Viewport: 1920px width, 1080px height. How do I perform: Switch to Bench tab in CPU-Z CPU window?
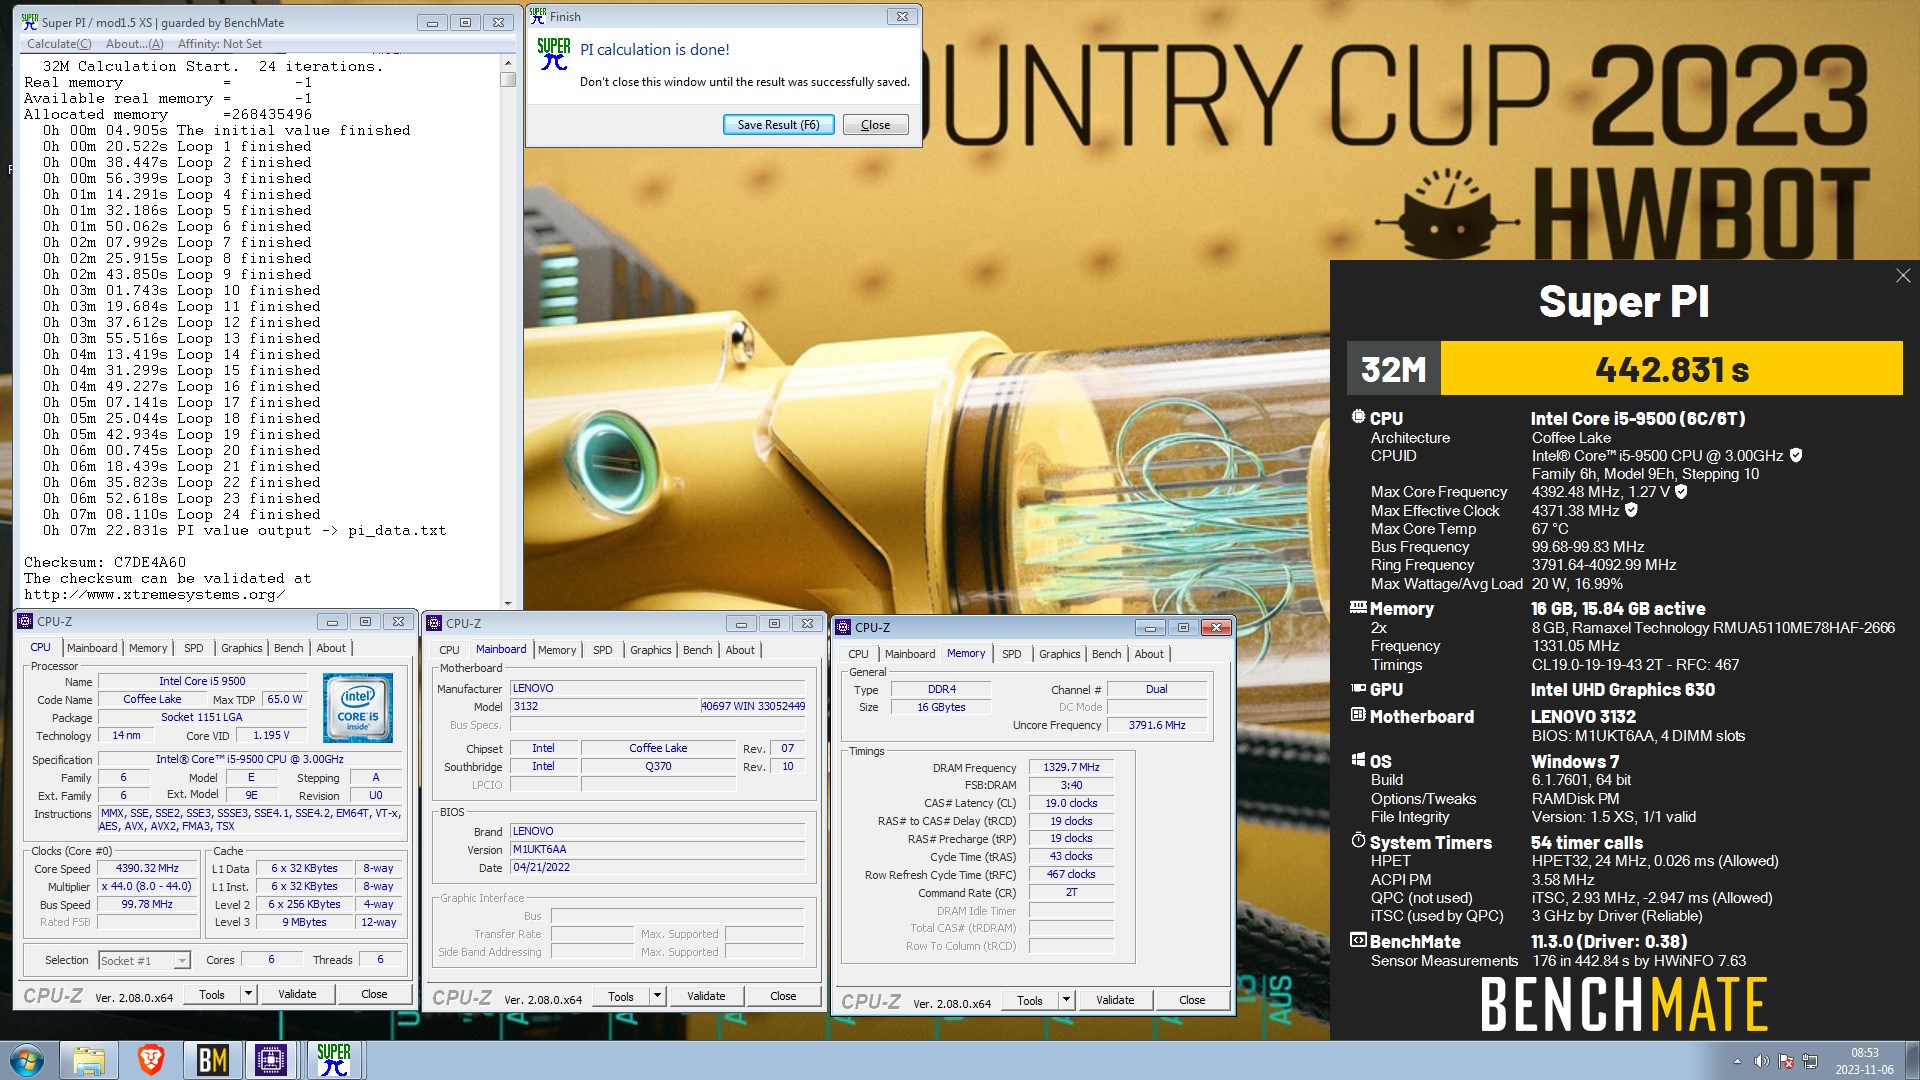(x=288, y=648)
